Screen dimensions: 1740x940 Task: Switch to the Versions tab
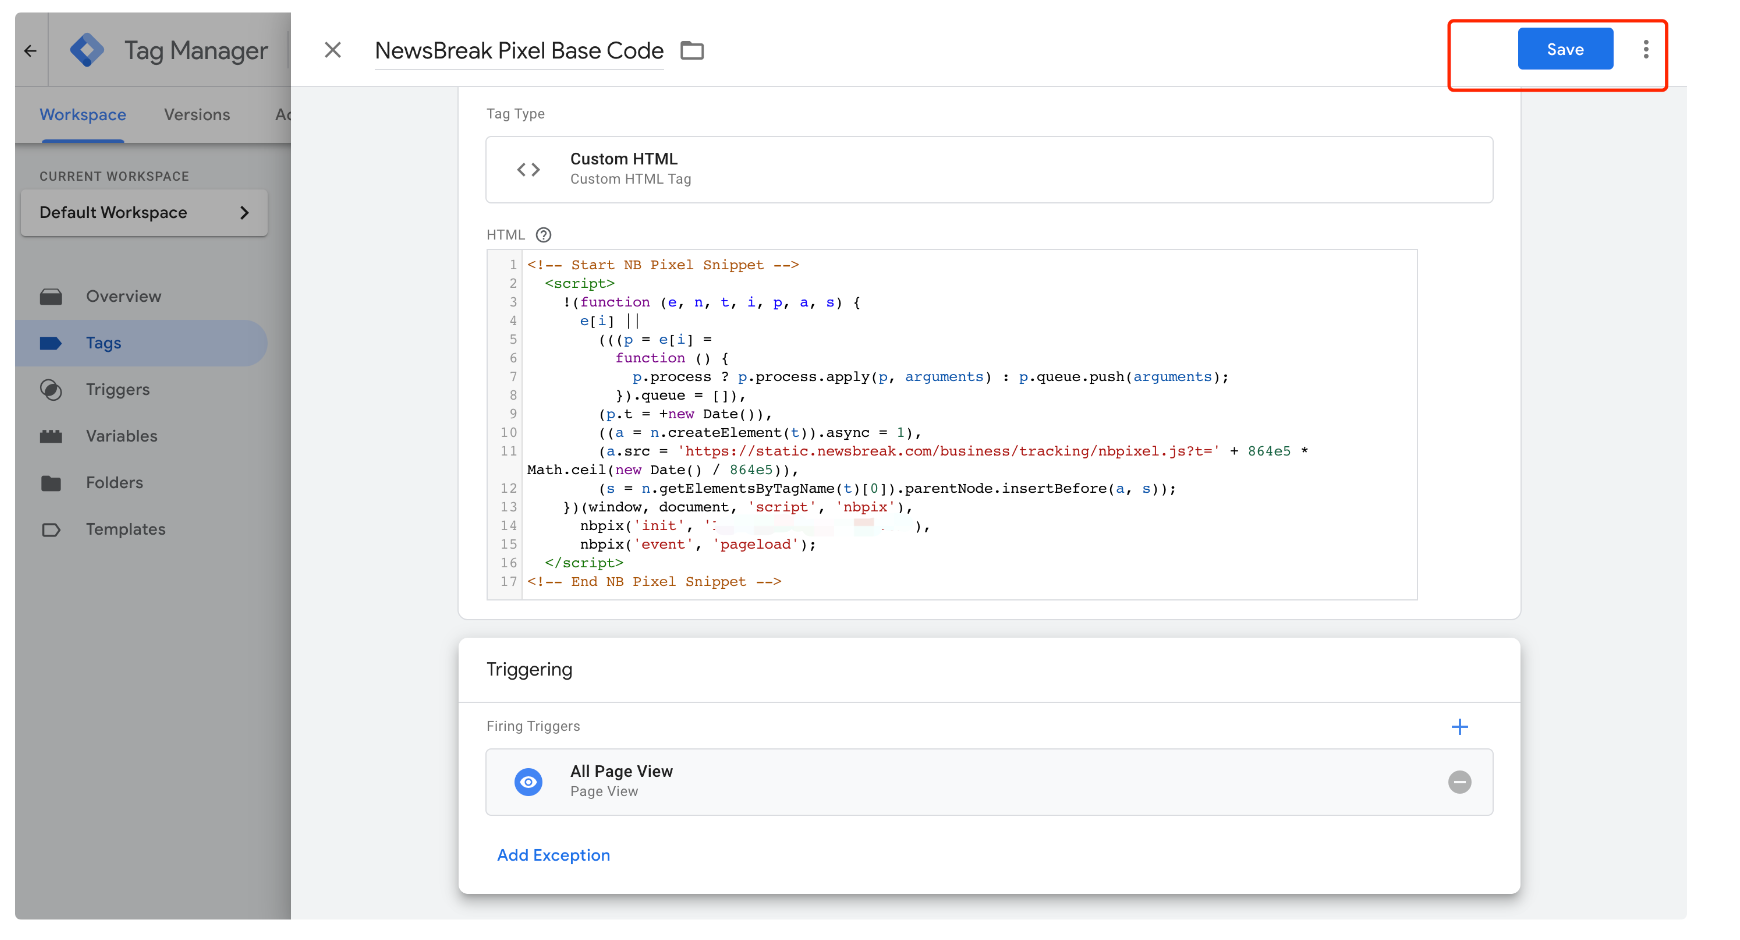click(197, 115)
